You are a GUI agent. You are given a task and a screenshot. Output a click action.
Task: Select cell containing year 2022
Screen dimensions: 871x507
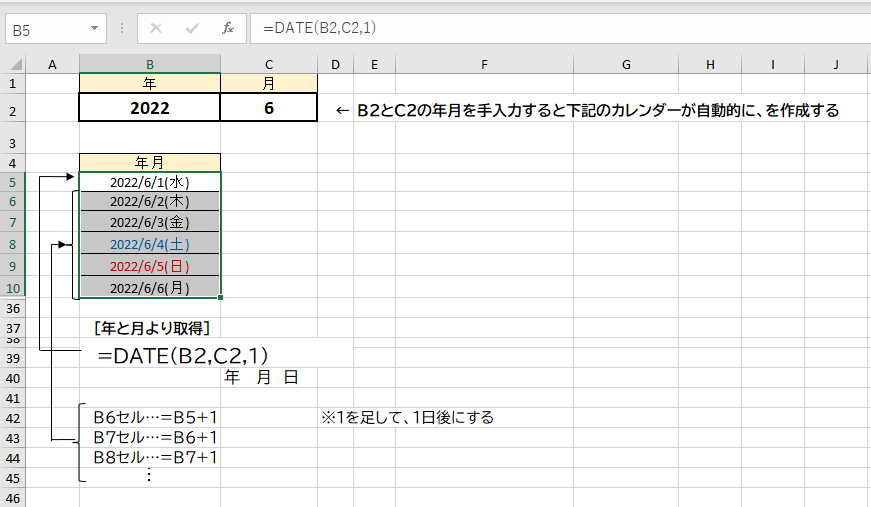point(149,109)
